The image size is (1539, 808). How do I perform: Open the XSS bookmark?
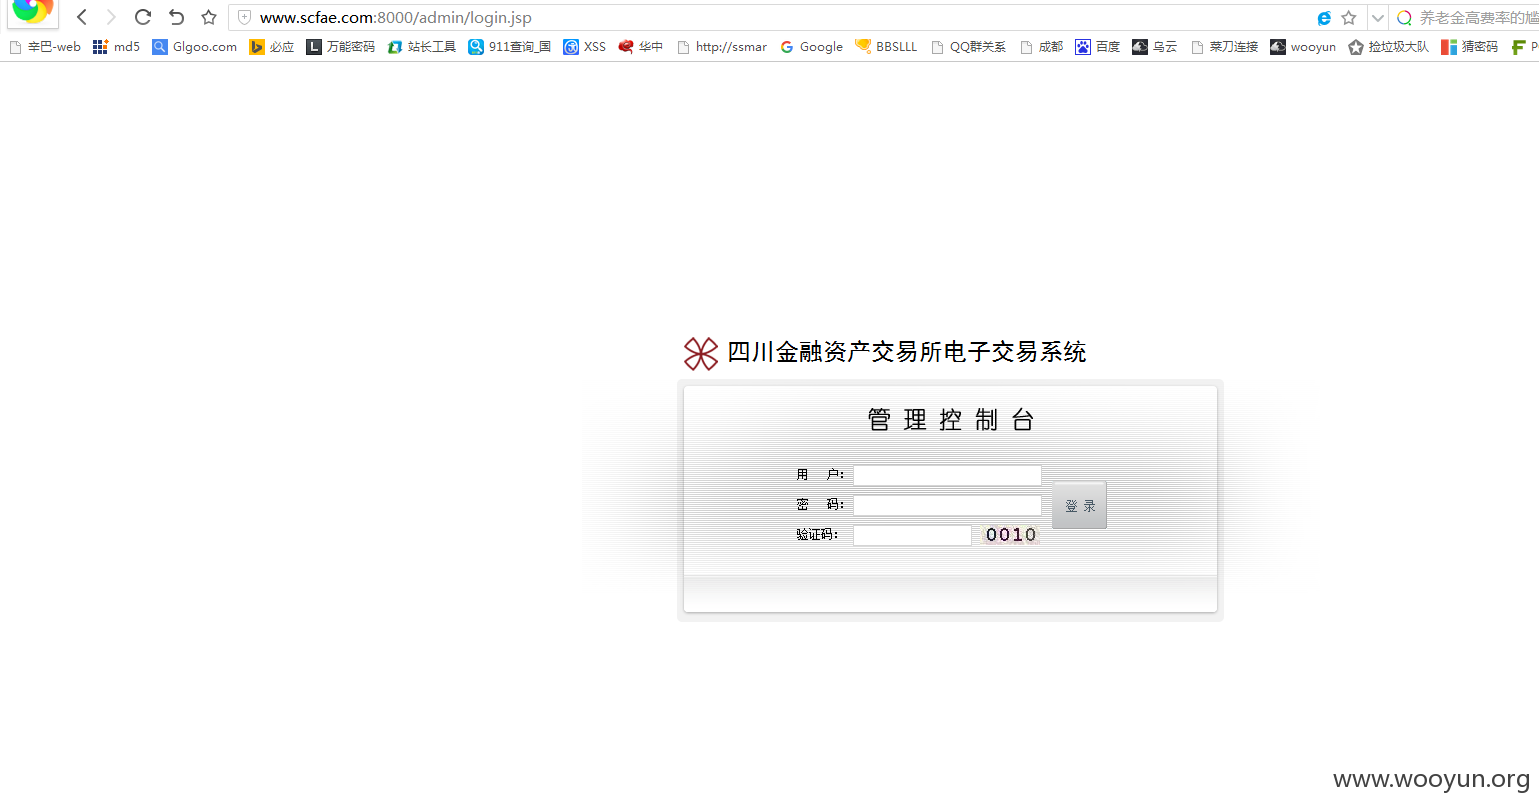585,47
